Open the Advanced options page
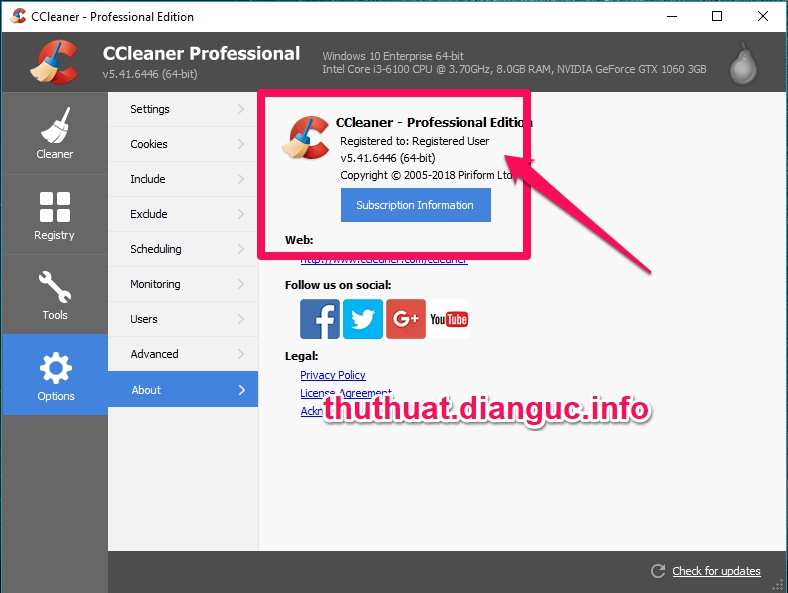This screenshot has width=788, height=593. click(183, 354)
